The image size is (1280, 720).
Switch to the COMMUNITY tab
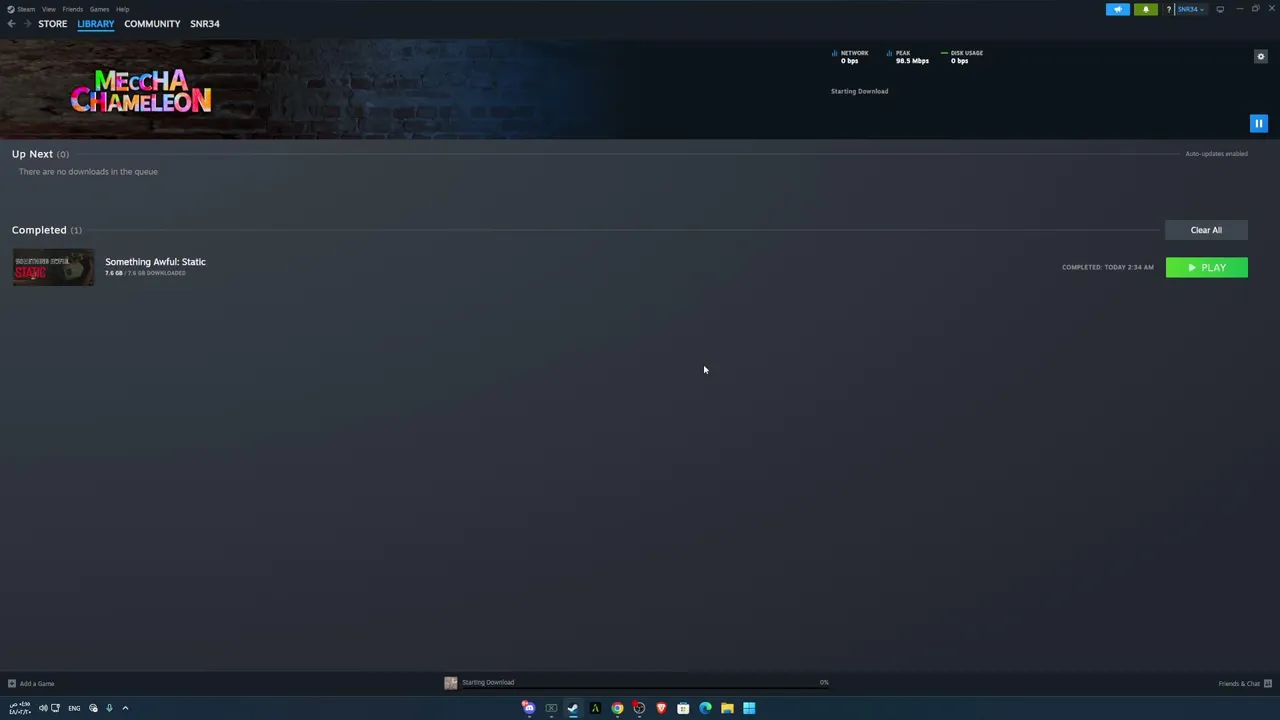tap(152, 24)
